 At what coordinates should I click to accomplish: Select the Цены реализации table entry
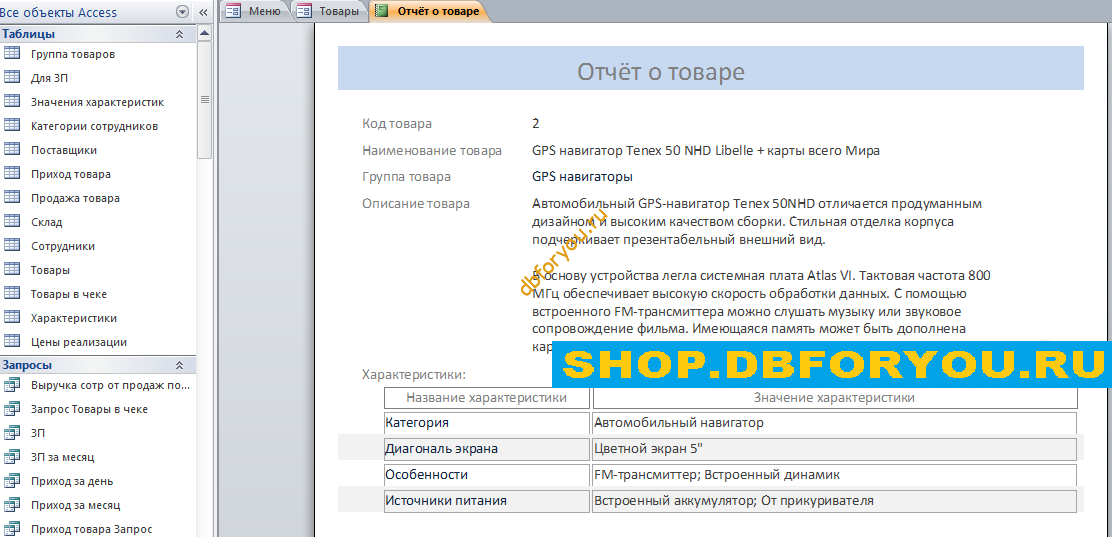79,342
